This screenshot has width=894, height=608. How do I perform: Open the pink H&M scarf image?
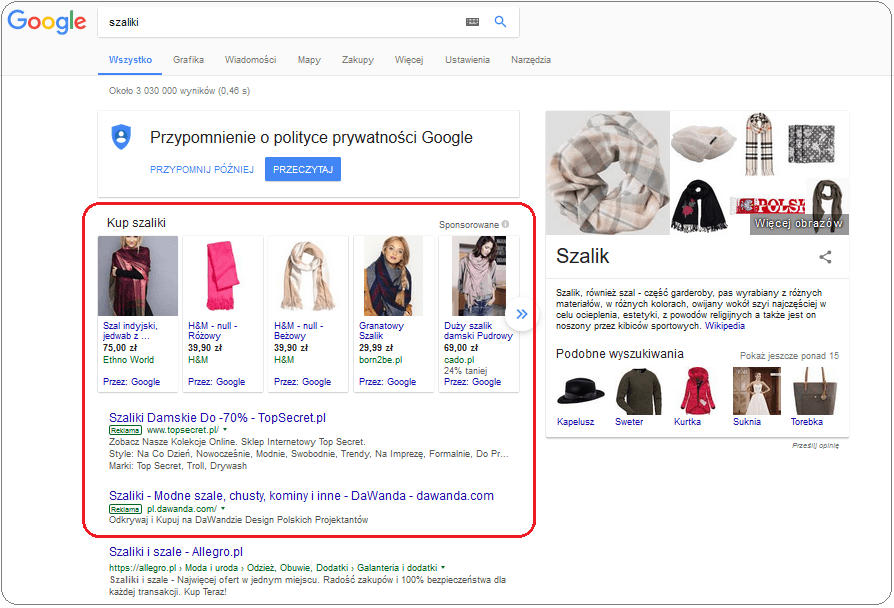[223, 276]
